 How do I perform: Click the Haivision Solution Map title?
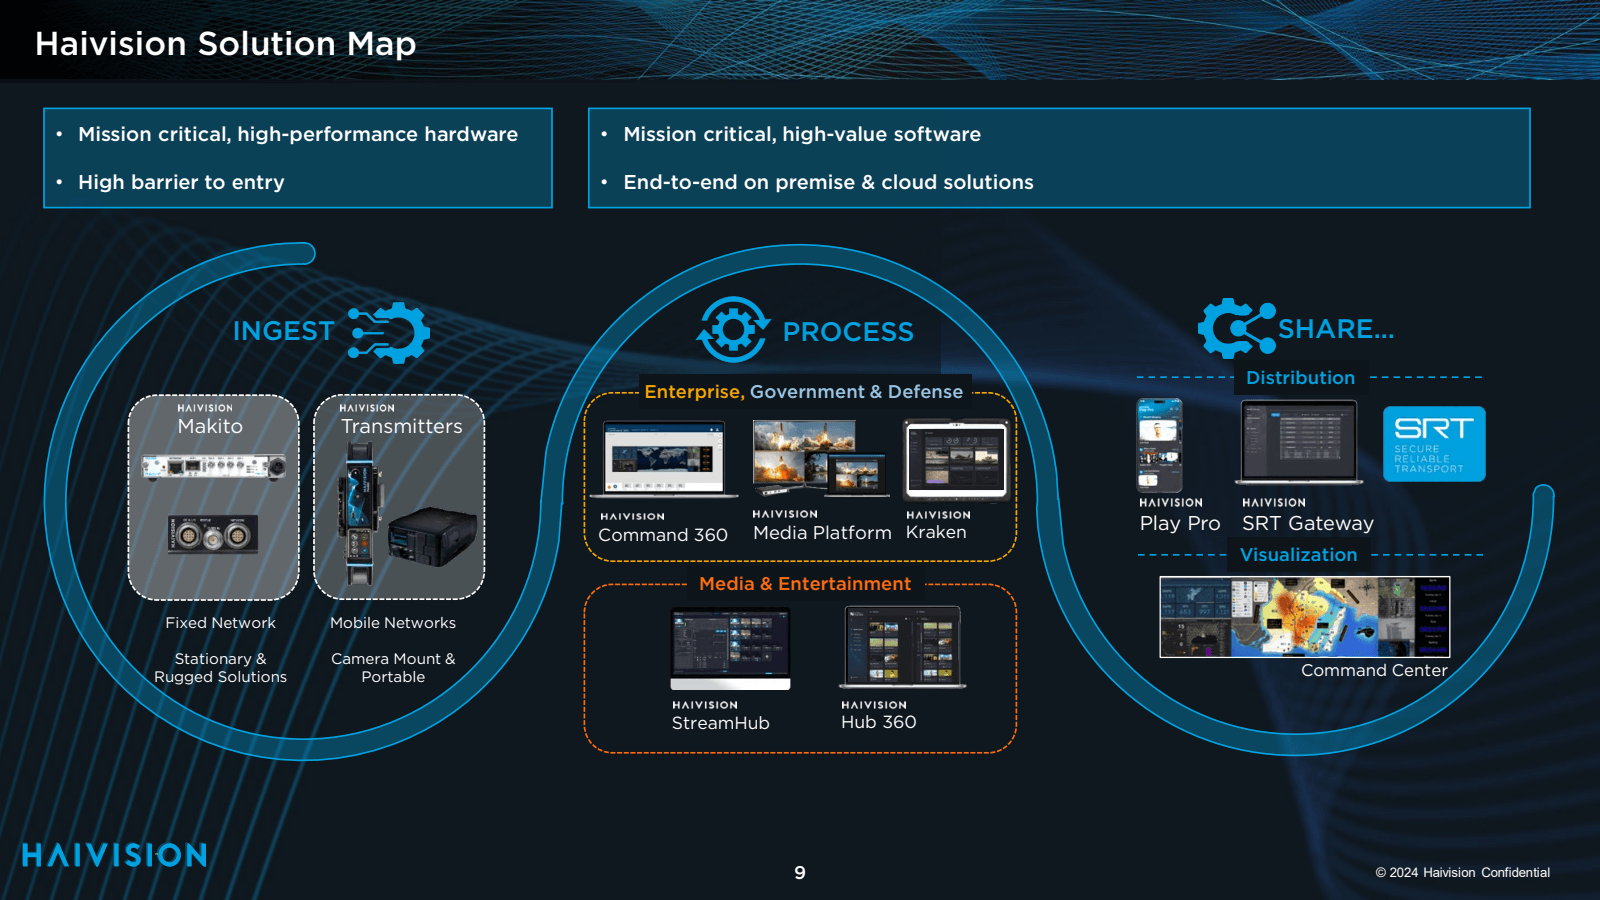pos(226,44)
